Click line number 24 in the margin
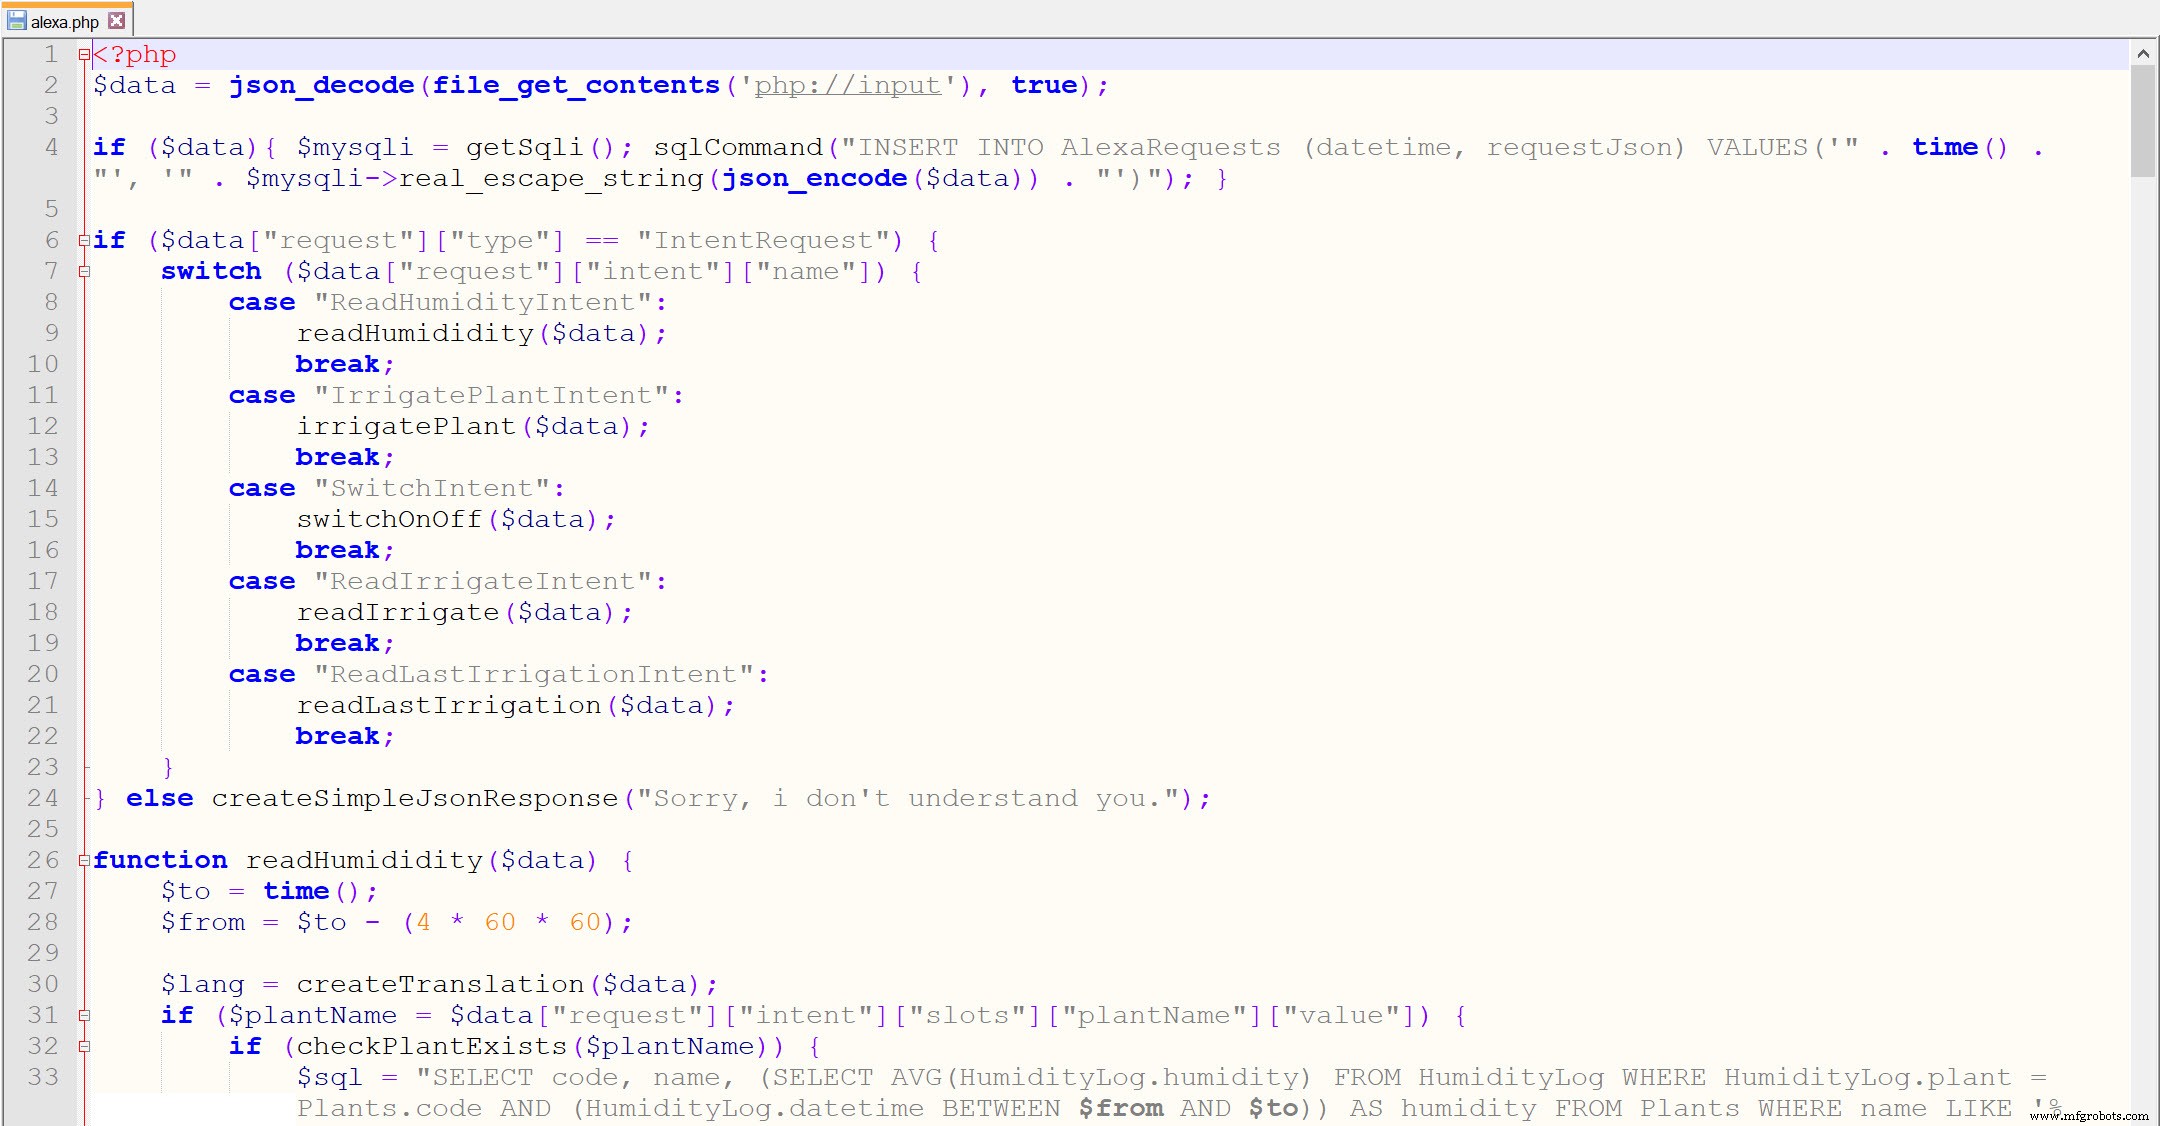 coord(43,798)
